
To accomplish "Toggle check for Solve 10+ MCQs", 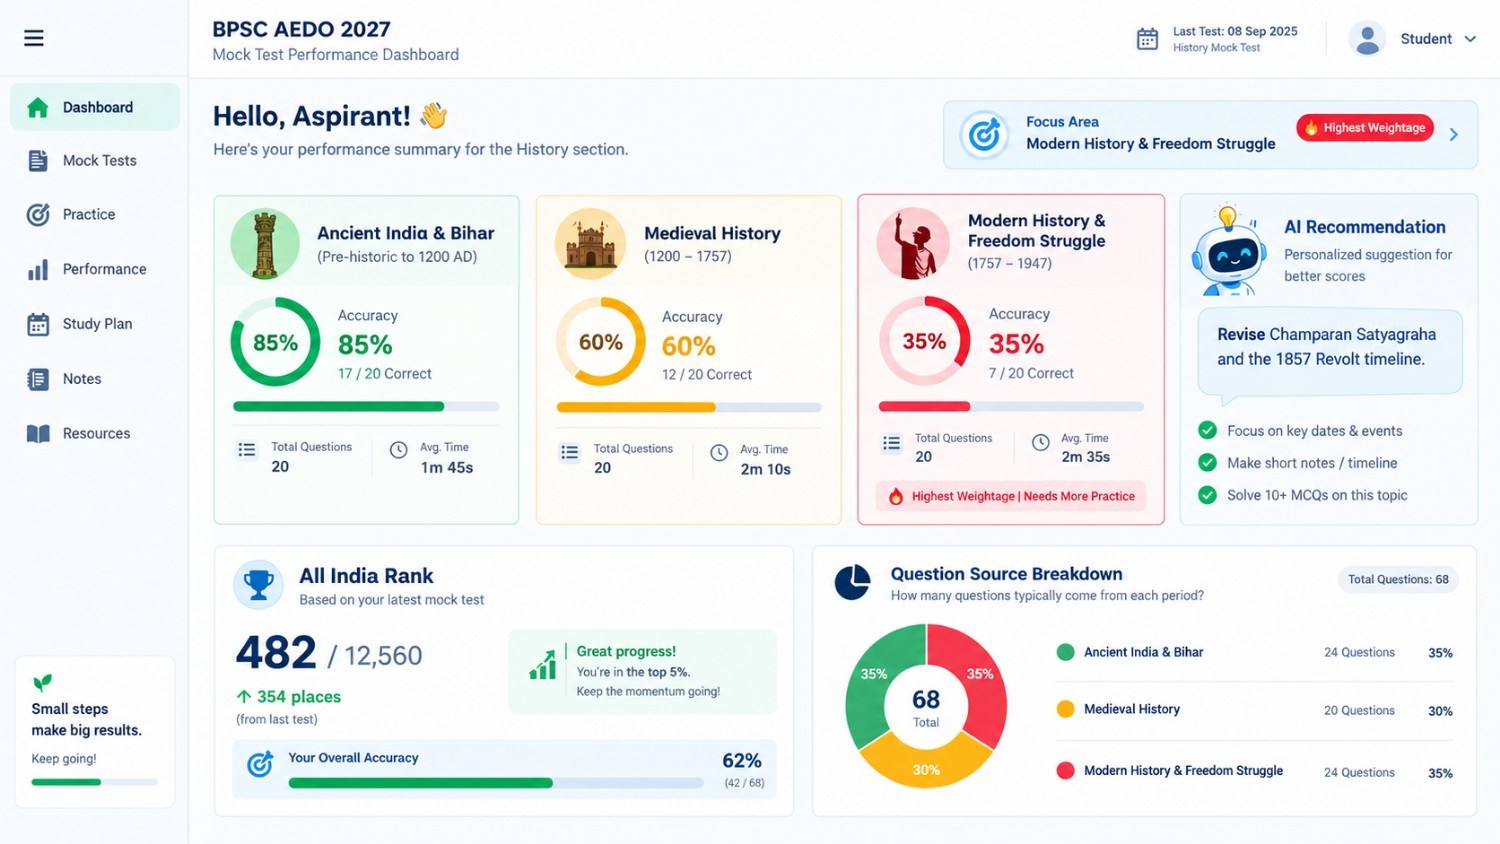I will [1208, 495].
